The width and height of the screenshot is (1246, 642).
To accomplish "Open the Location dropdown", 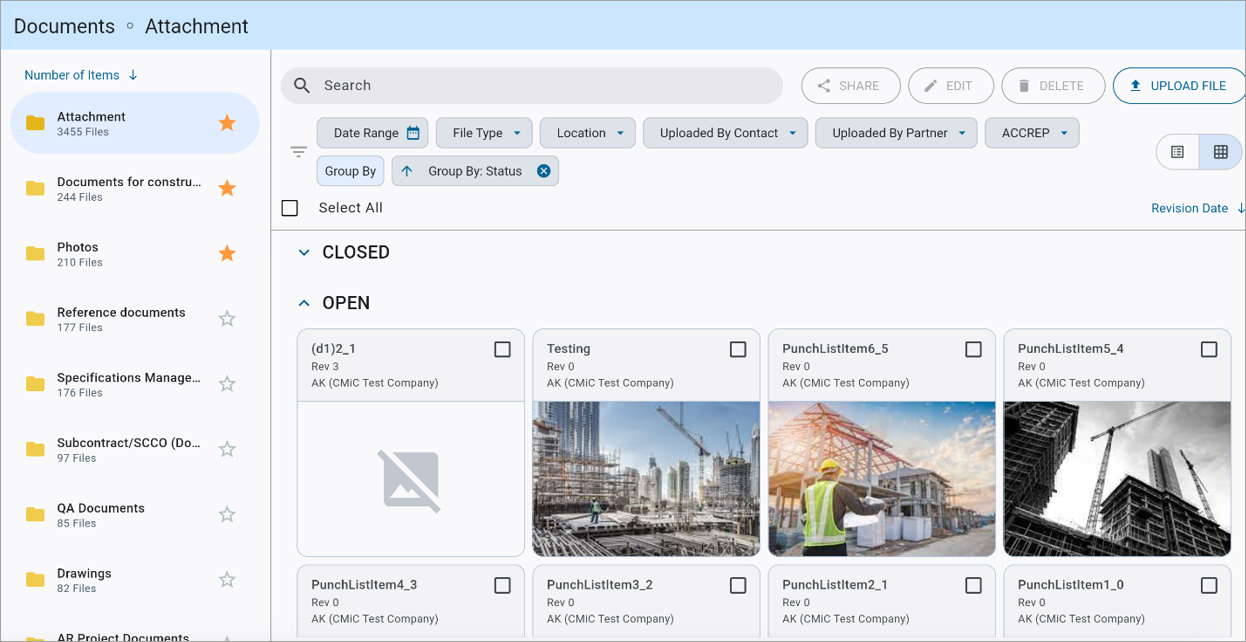I will [588, 133].
